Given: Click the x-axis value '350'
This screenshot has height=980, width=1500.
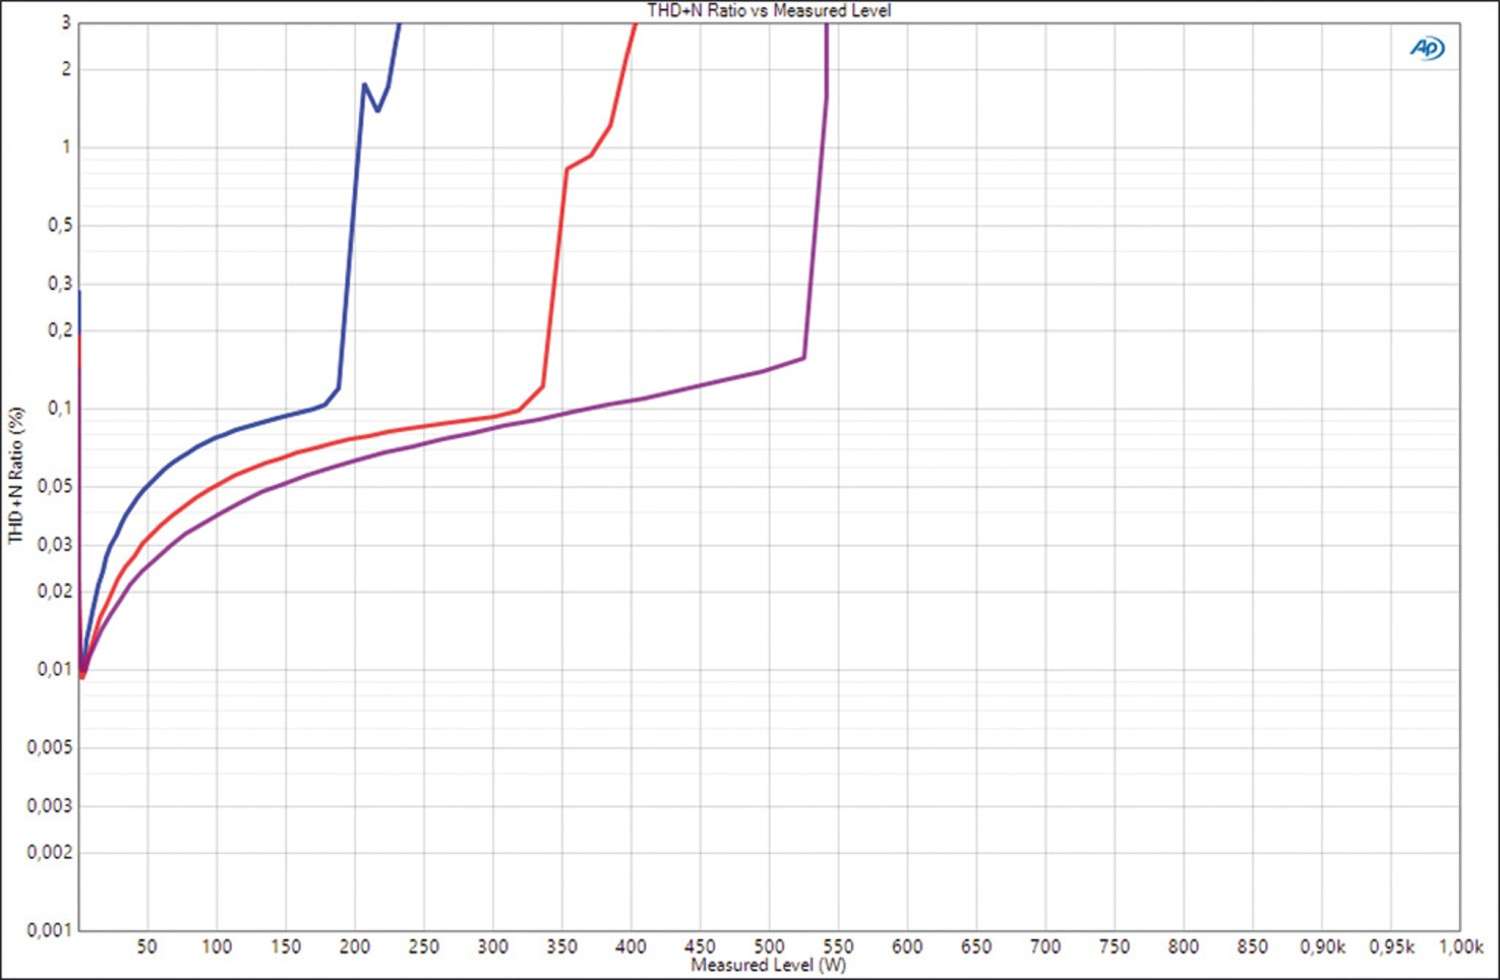Looking at the screenshot, I should [561, 946].
